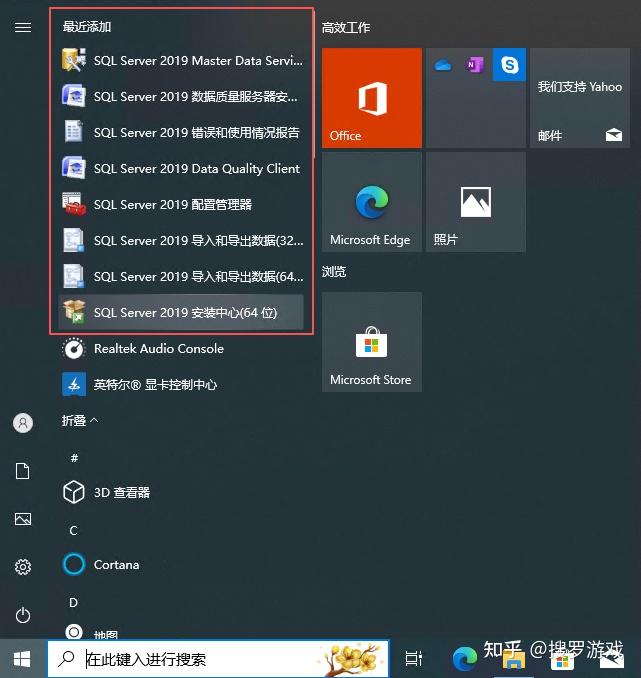The image size is (641, 678).
Task: Open OneNote from the tile folder
Action: [474, 65]
